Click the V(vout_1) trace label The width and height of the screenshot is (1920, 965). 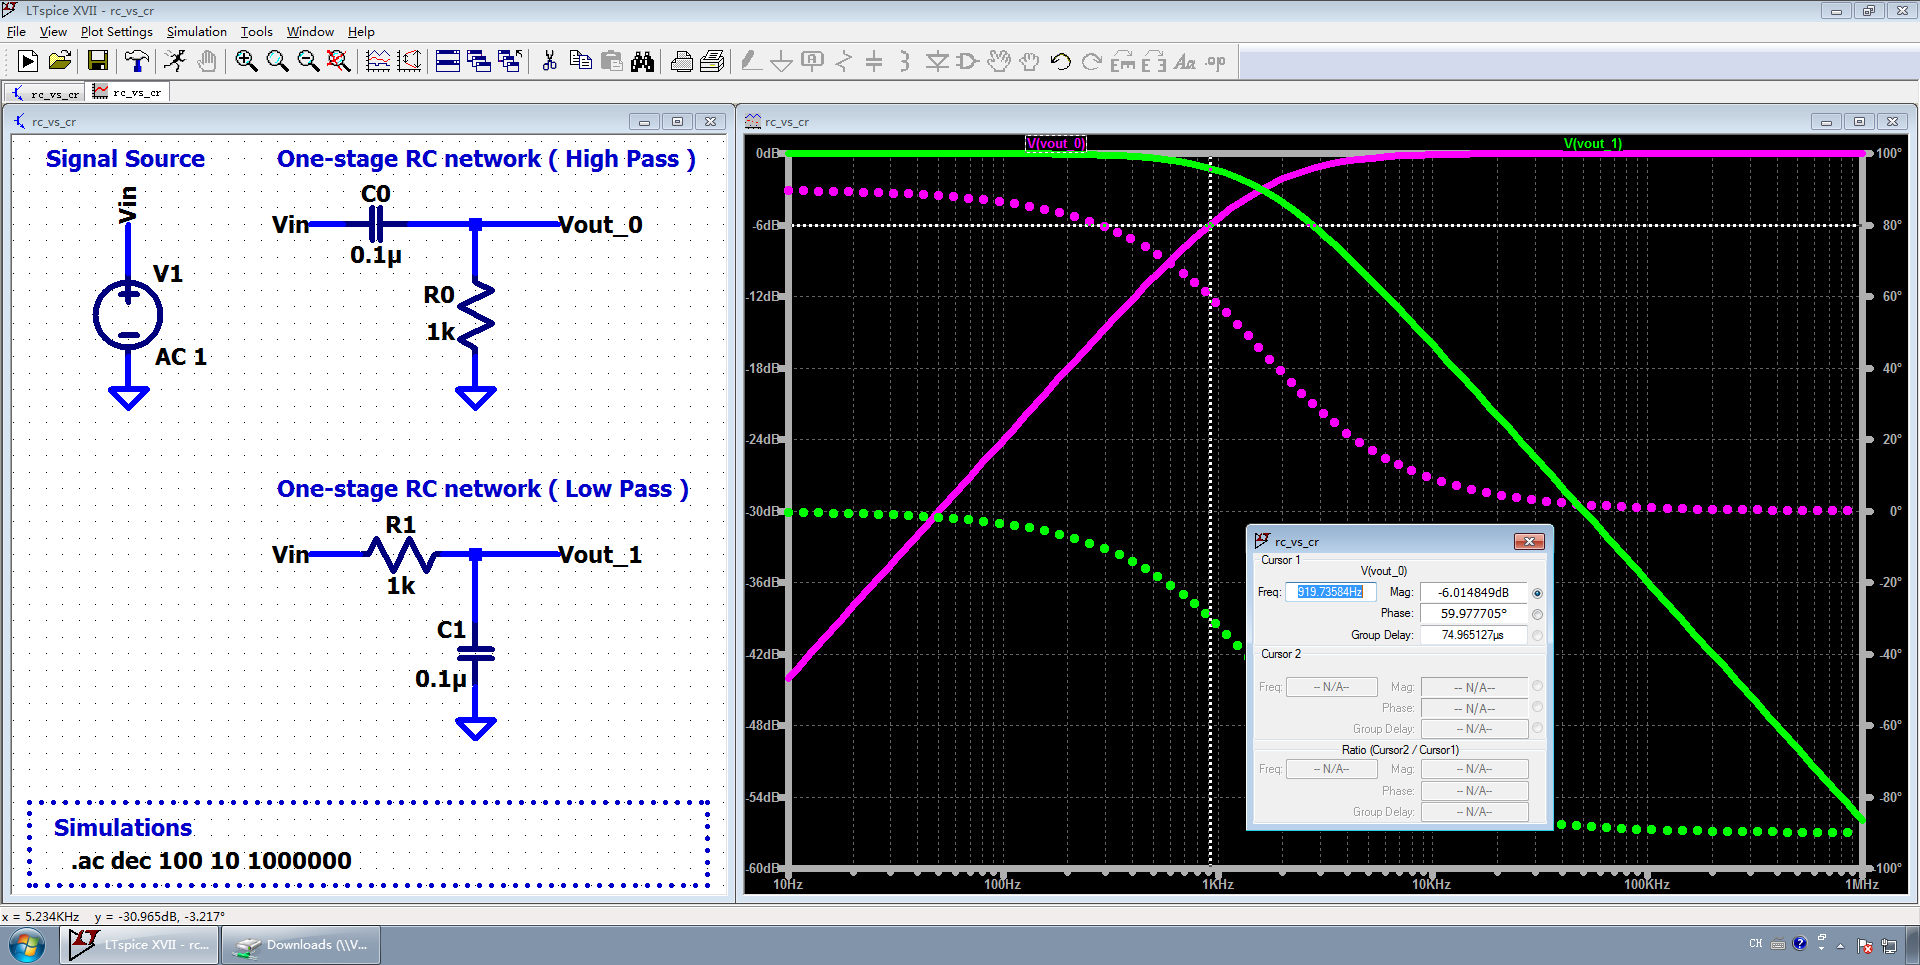(x=1592, y=144)
